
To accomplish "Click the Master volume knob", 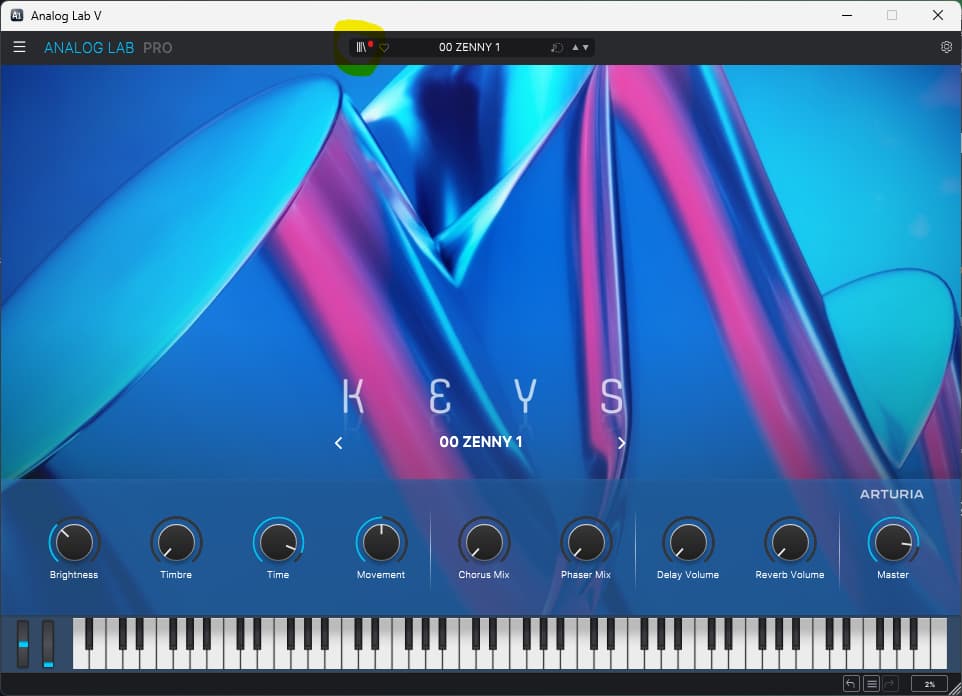I will point(893,542).
